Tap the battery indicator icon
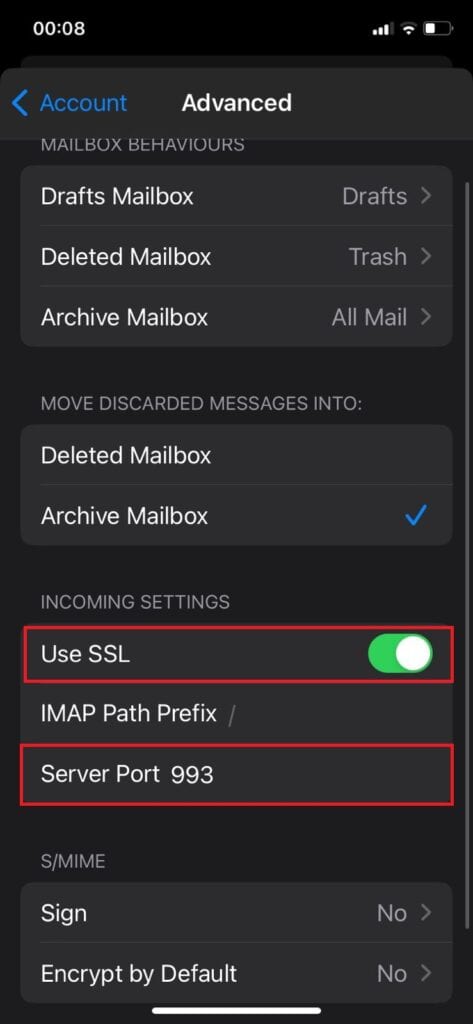 438,29
